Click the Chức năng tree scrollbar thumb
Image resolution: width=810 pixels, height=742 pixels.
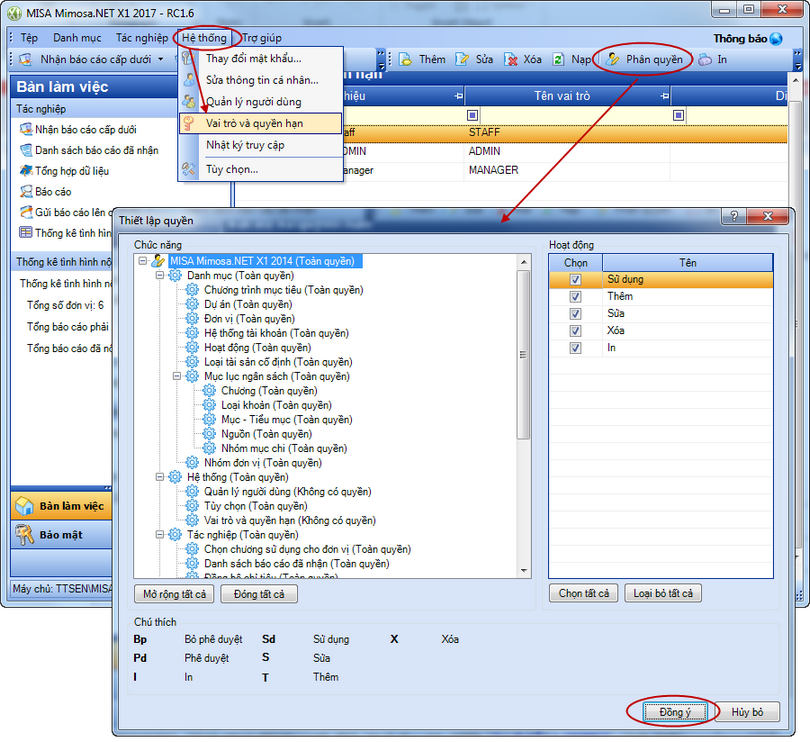point(523,354)
